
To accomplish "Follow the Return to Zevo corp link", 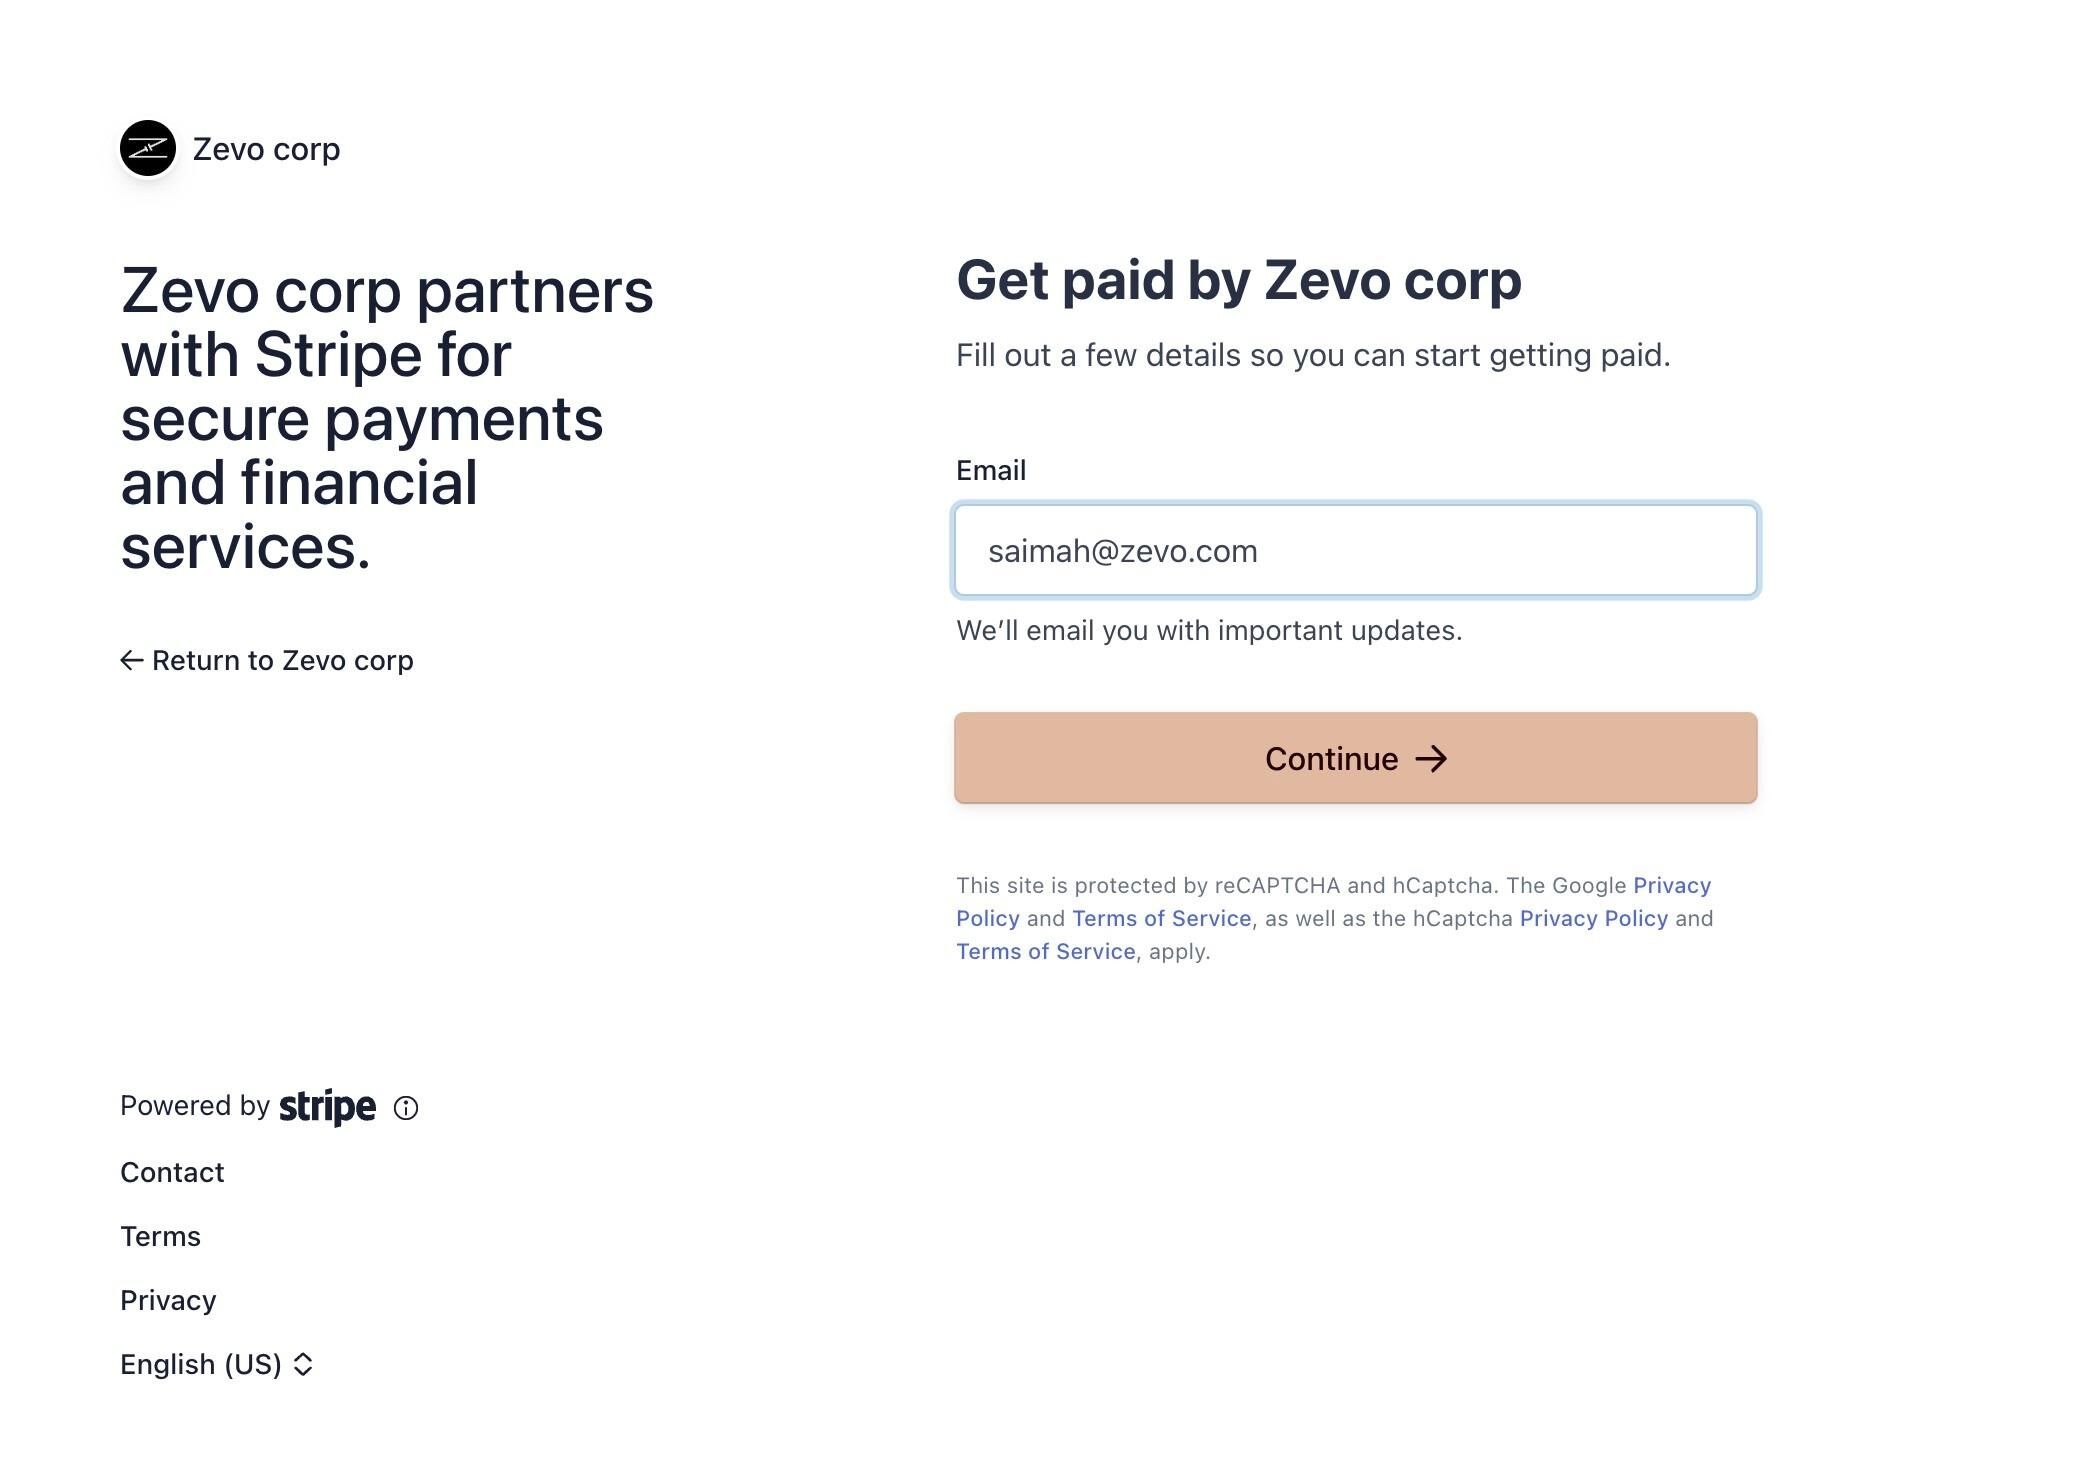I will (282, 660).
